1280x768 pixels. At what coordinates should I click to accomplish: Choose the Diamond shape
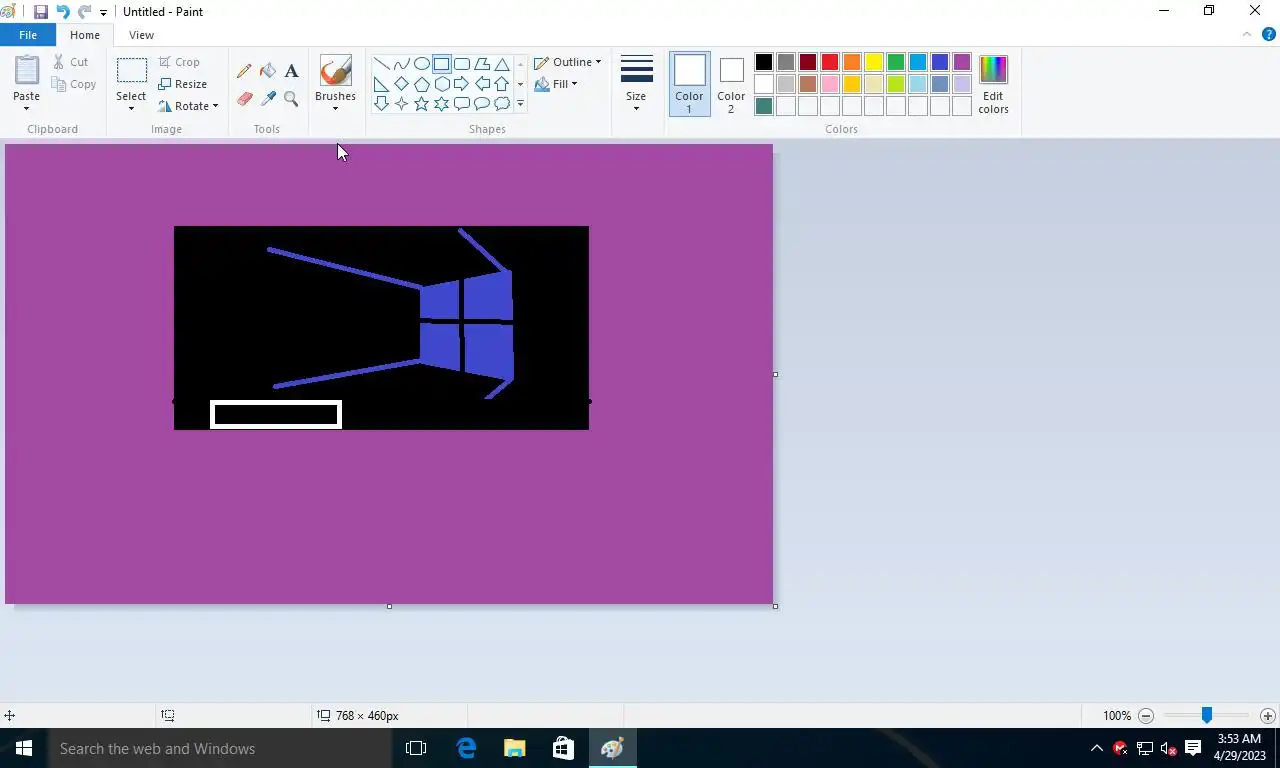pos(401,84)
